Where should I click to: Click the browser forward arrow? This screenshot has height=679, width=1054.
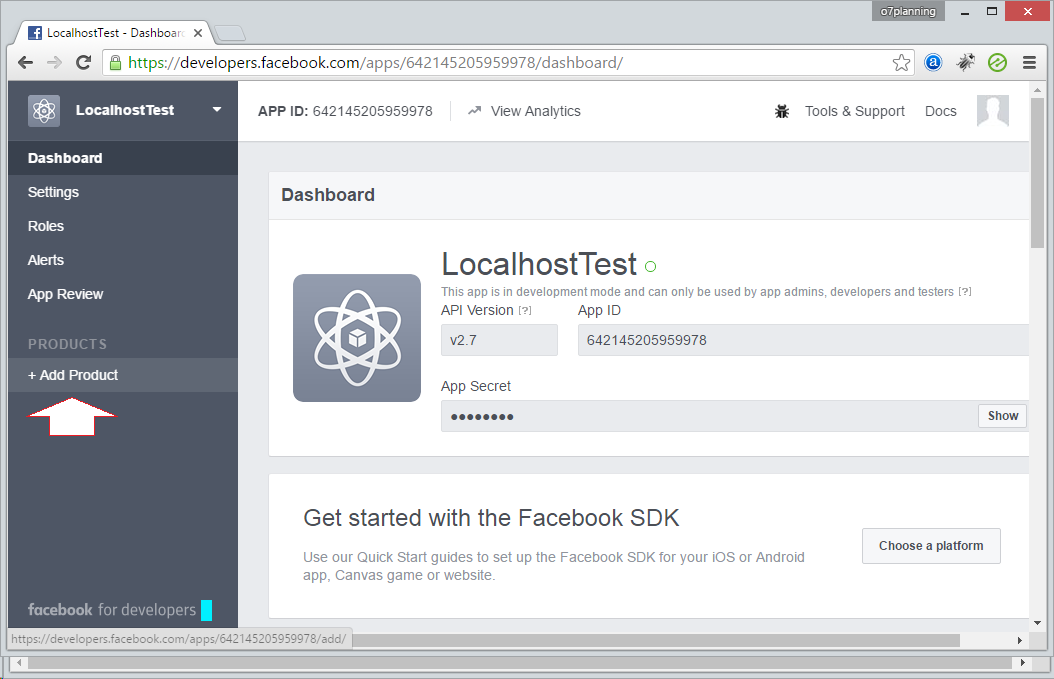[54, 63]
